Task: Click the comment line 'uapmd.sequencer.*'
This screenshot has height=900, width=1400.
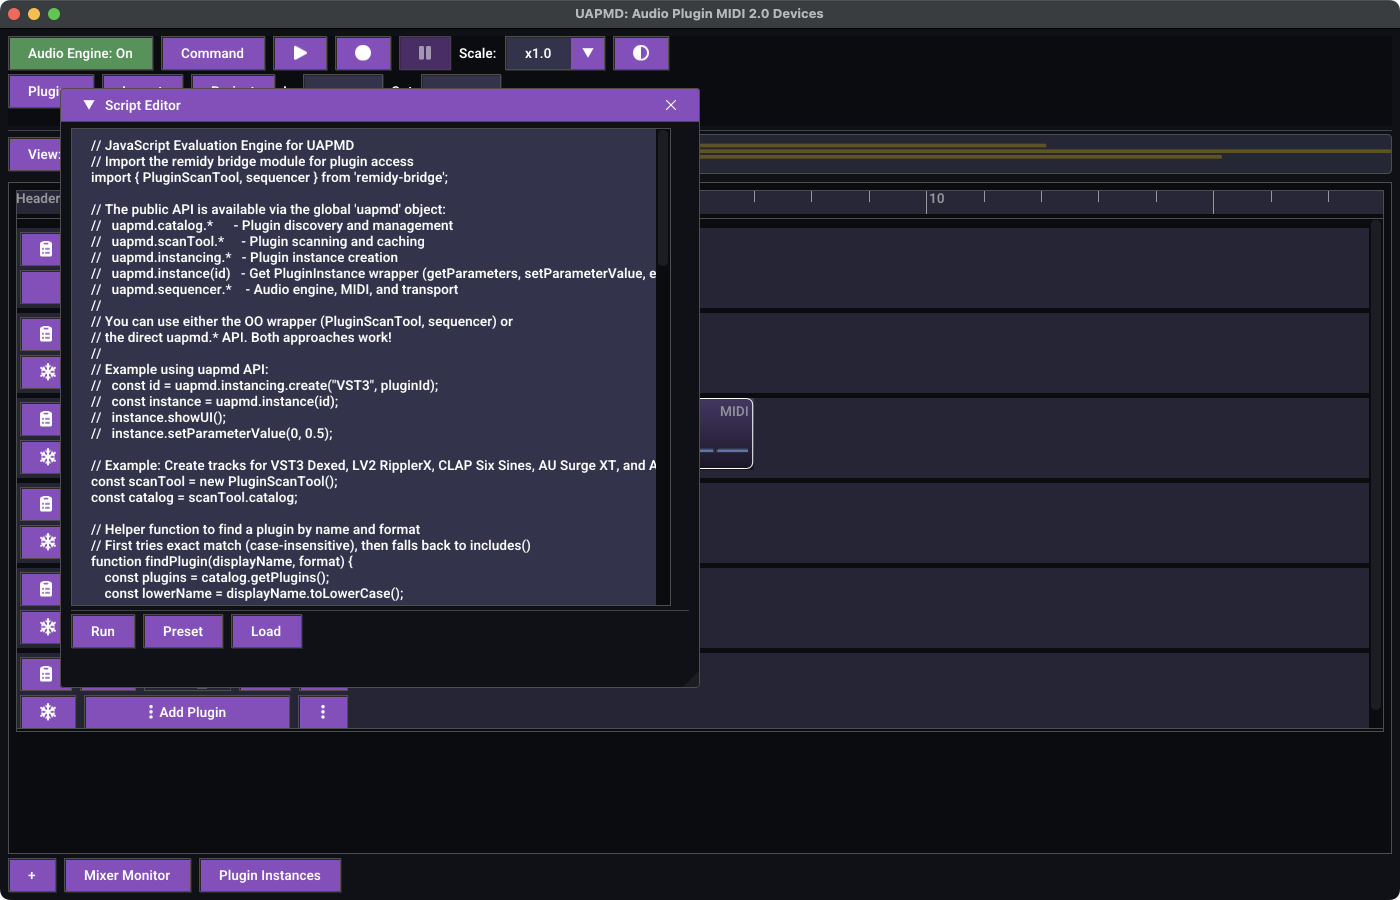Action: tap(275, 289)
